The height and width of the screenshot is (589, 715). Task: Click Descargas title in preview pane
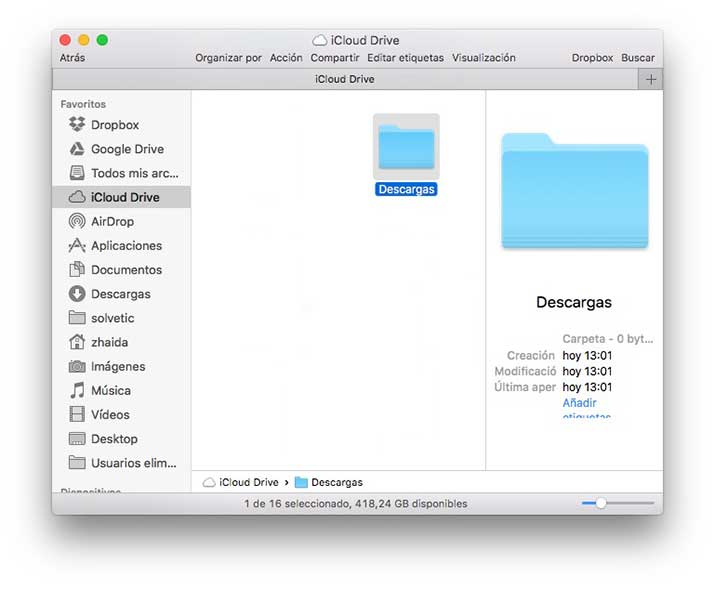pyautogui.click(x=574, y=302)
